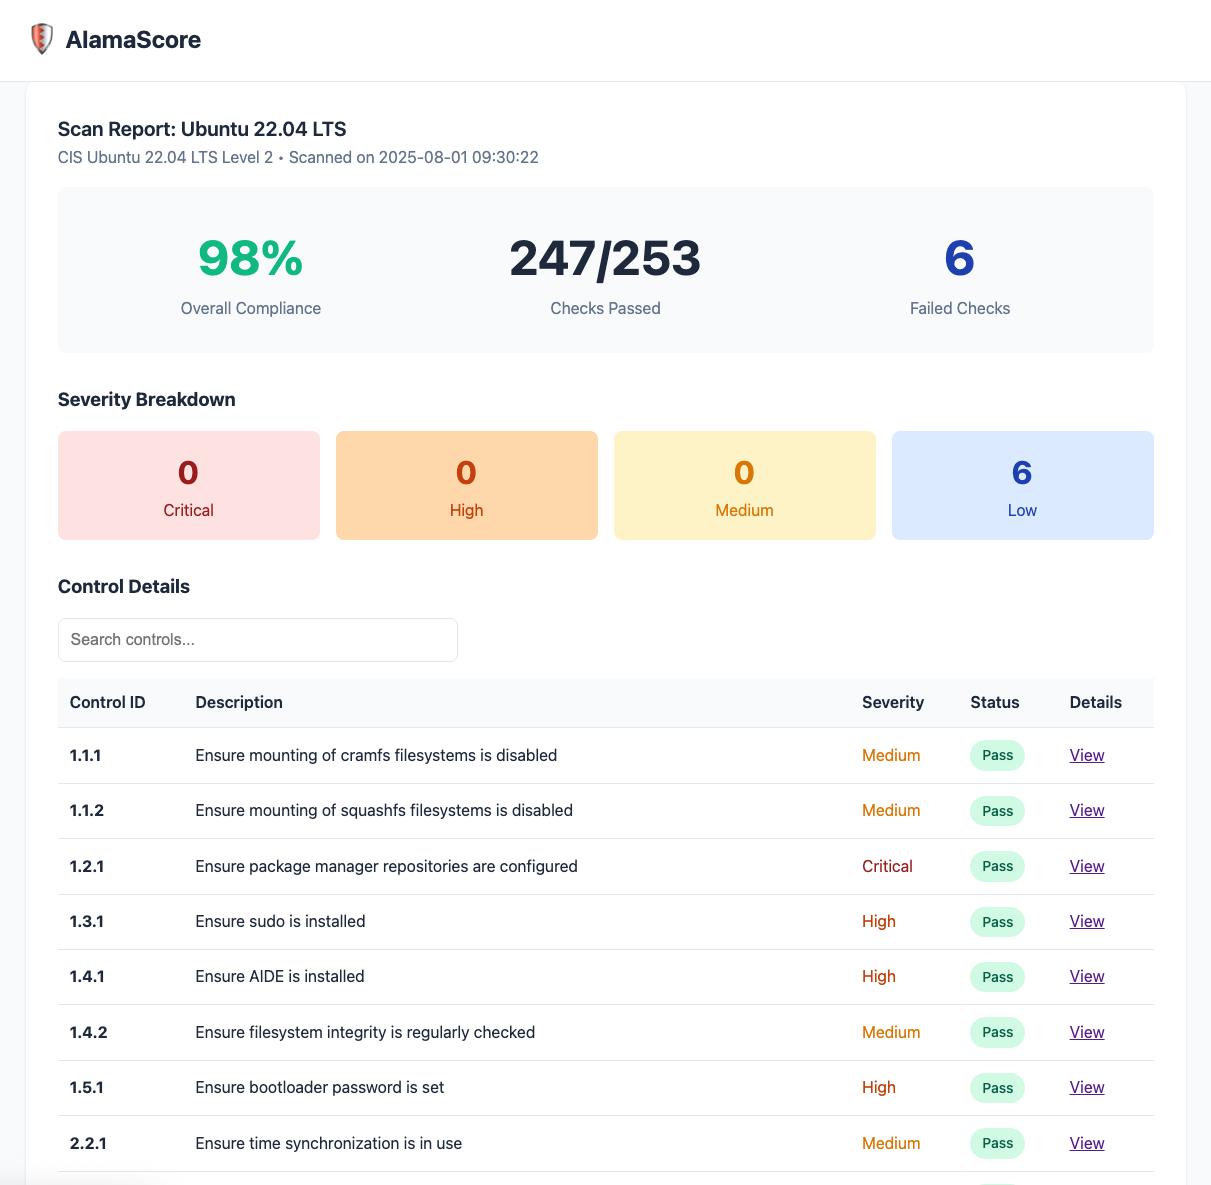Click the Pass badge for control 1.3.1
Screen dimensions: 1211x1185
[997, 922]
